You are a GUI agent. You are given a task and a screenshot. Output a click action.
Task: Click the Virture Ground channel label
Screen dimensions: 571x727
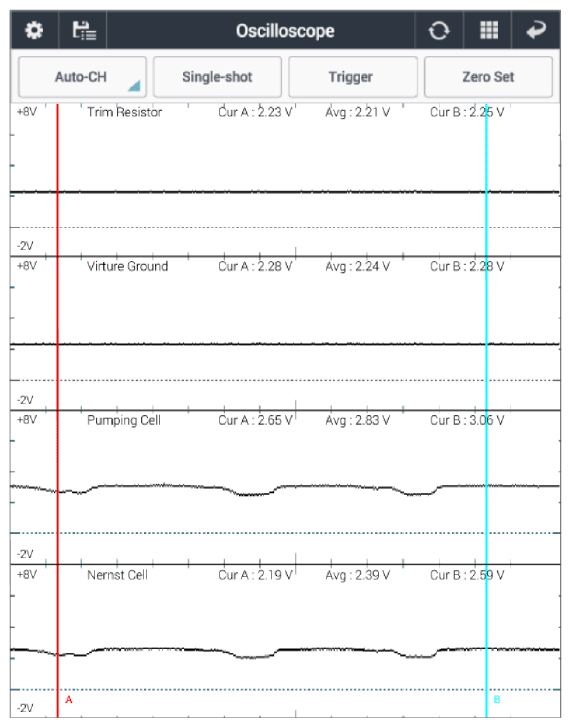click(127, 266)
